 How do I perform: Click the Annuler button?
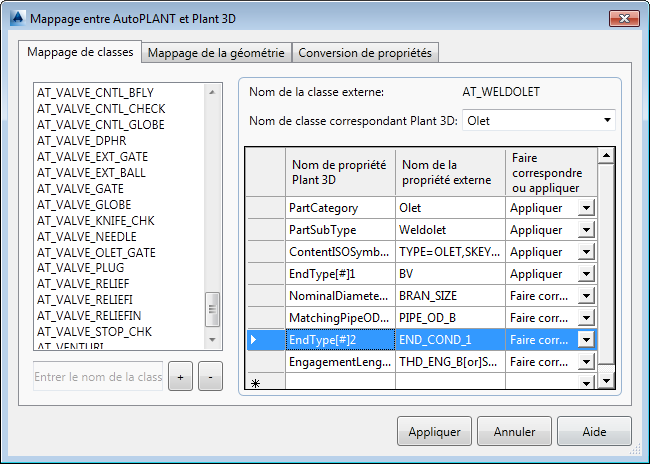point(515,432)
